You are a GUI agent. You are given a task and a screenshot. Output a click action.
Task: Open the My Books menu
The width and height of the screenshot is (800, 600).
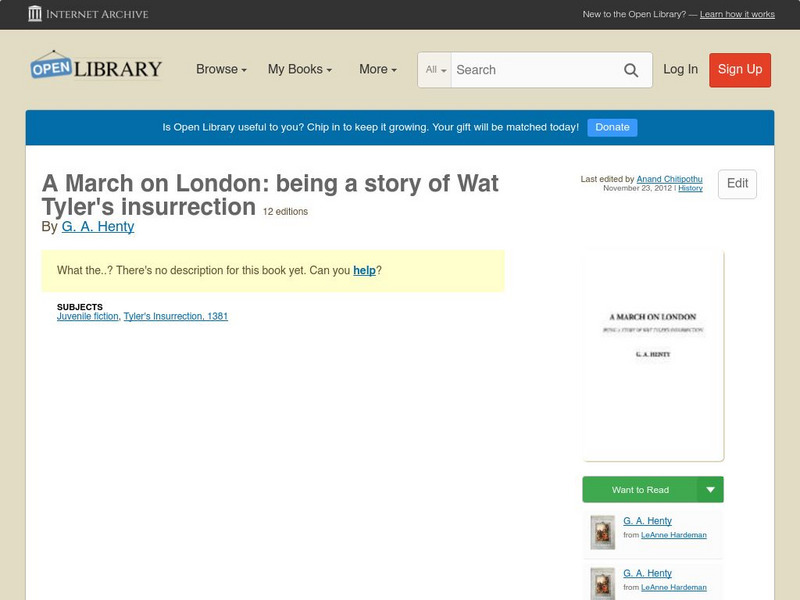[297, 70]
